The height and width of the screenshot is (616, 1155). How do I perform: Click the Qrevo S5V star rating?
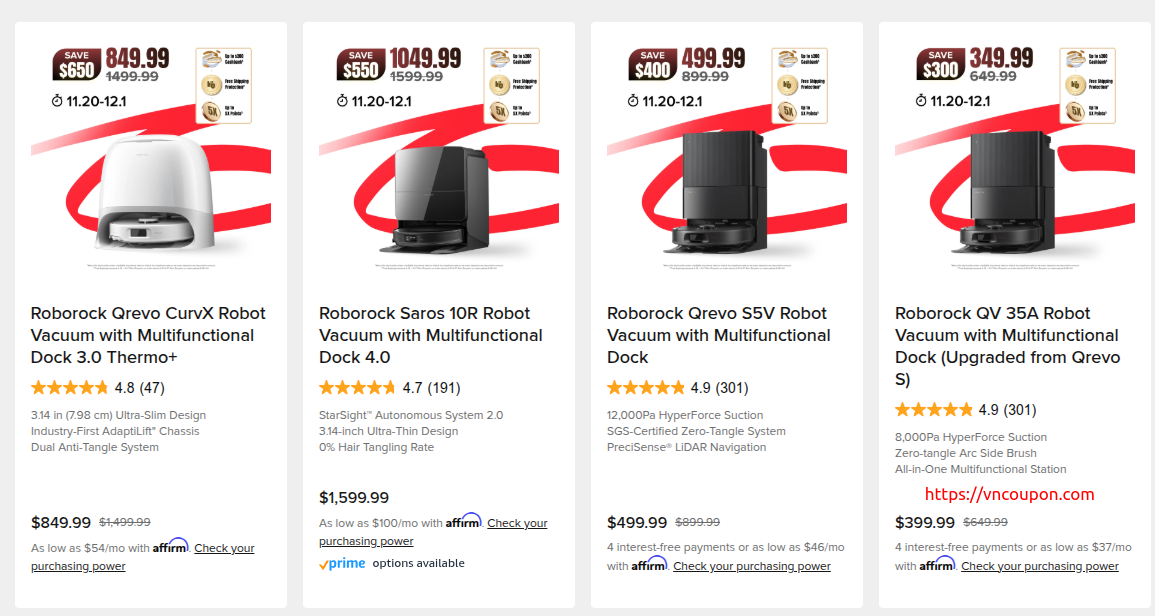[x=646, y=388]
